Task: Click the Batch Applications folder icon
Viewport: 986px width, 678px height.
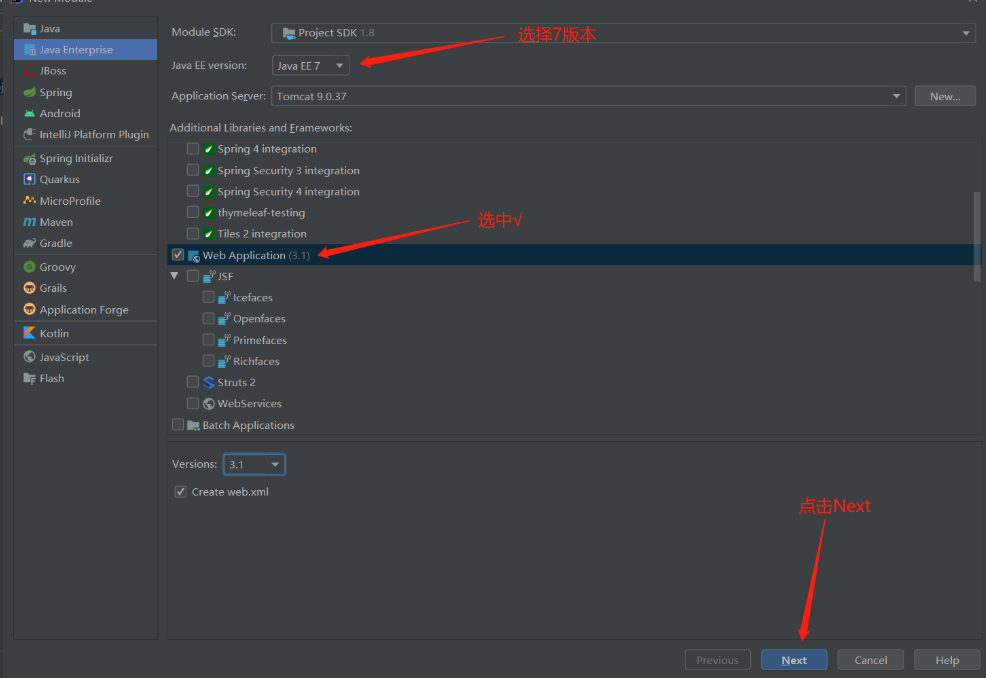Action: pos(194,425)
